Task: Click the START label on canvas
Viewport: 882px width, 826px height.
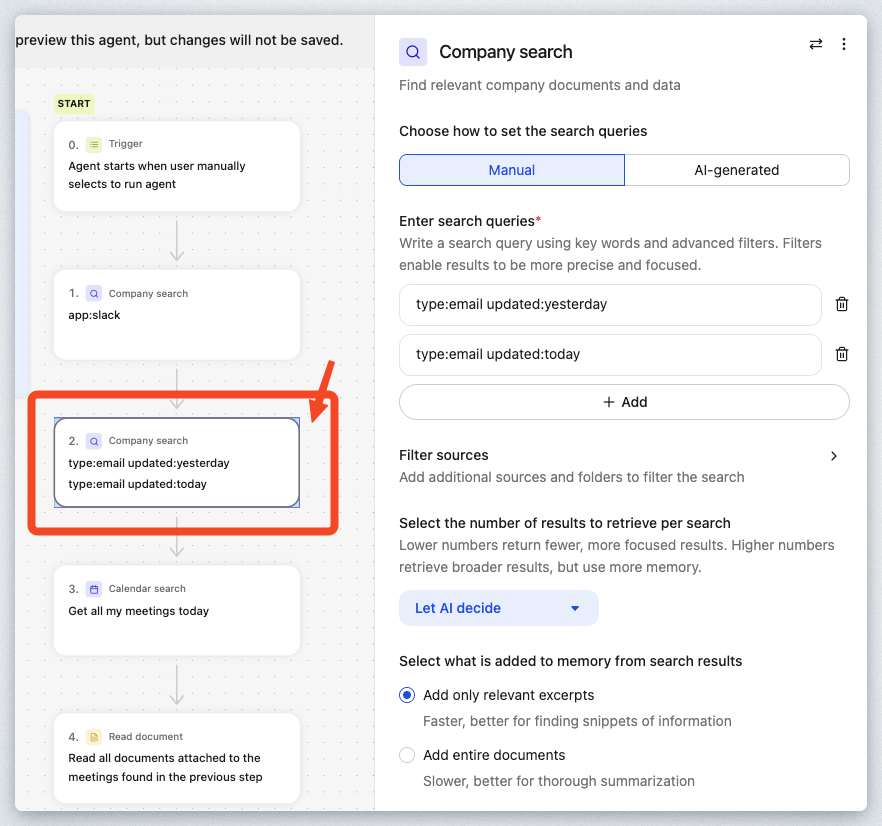Action: coord(74,104)
